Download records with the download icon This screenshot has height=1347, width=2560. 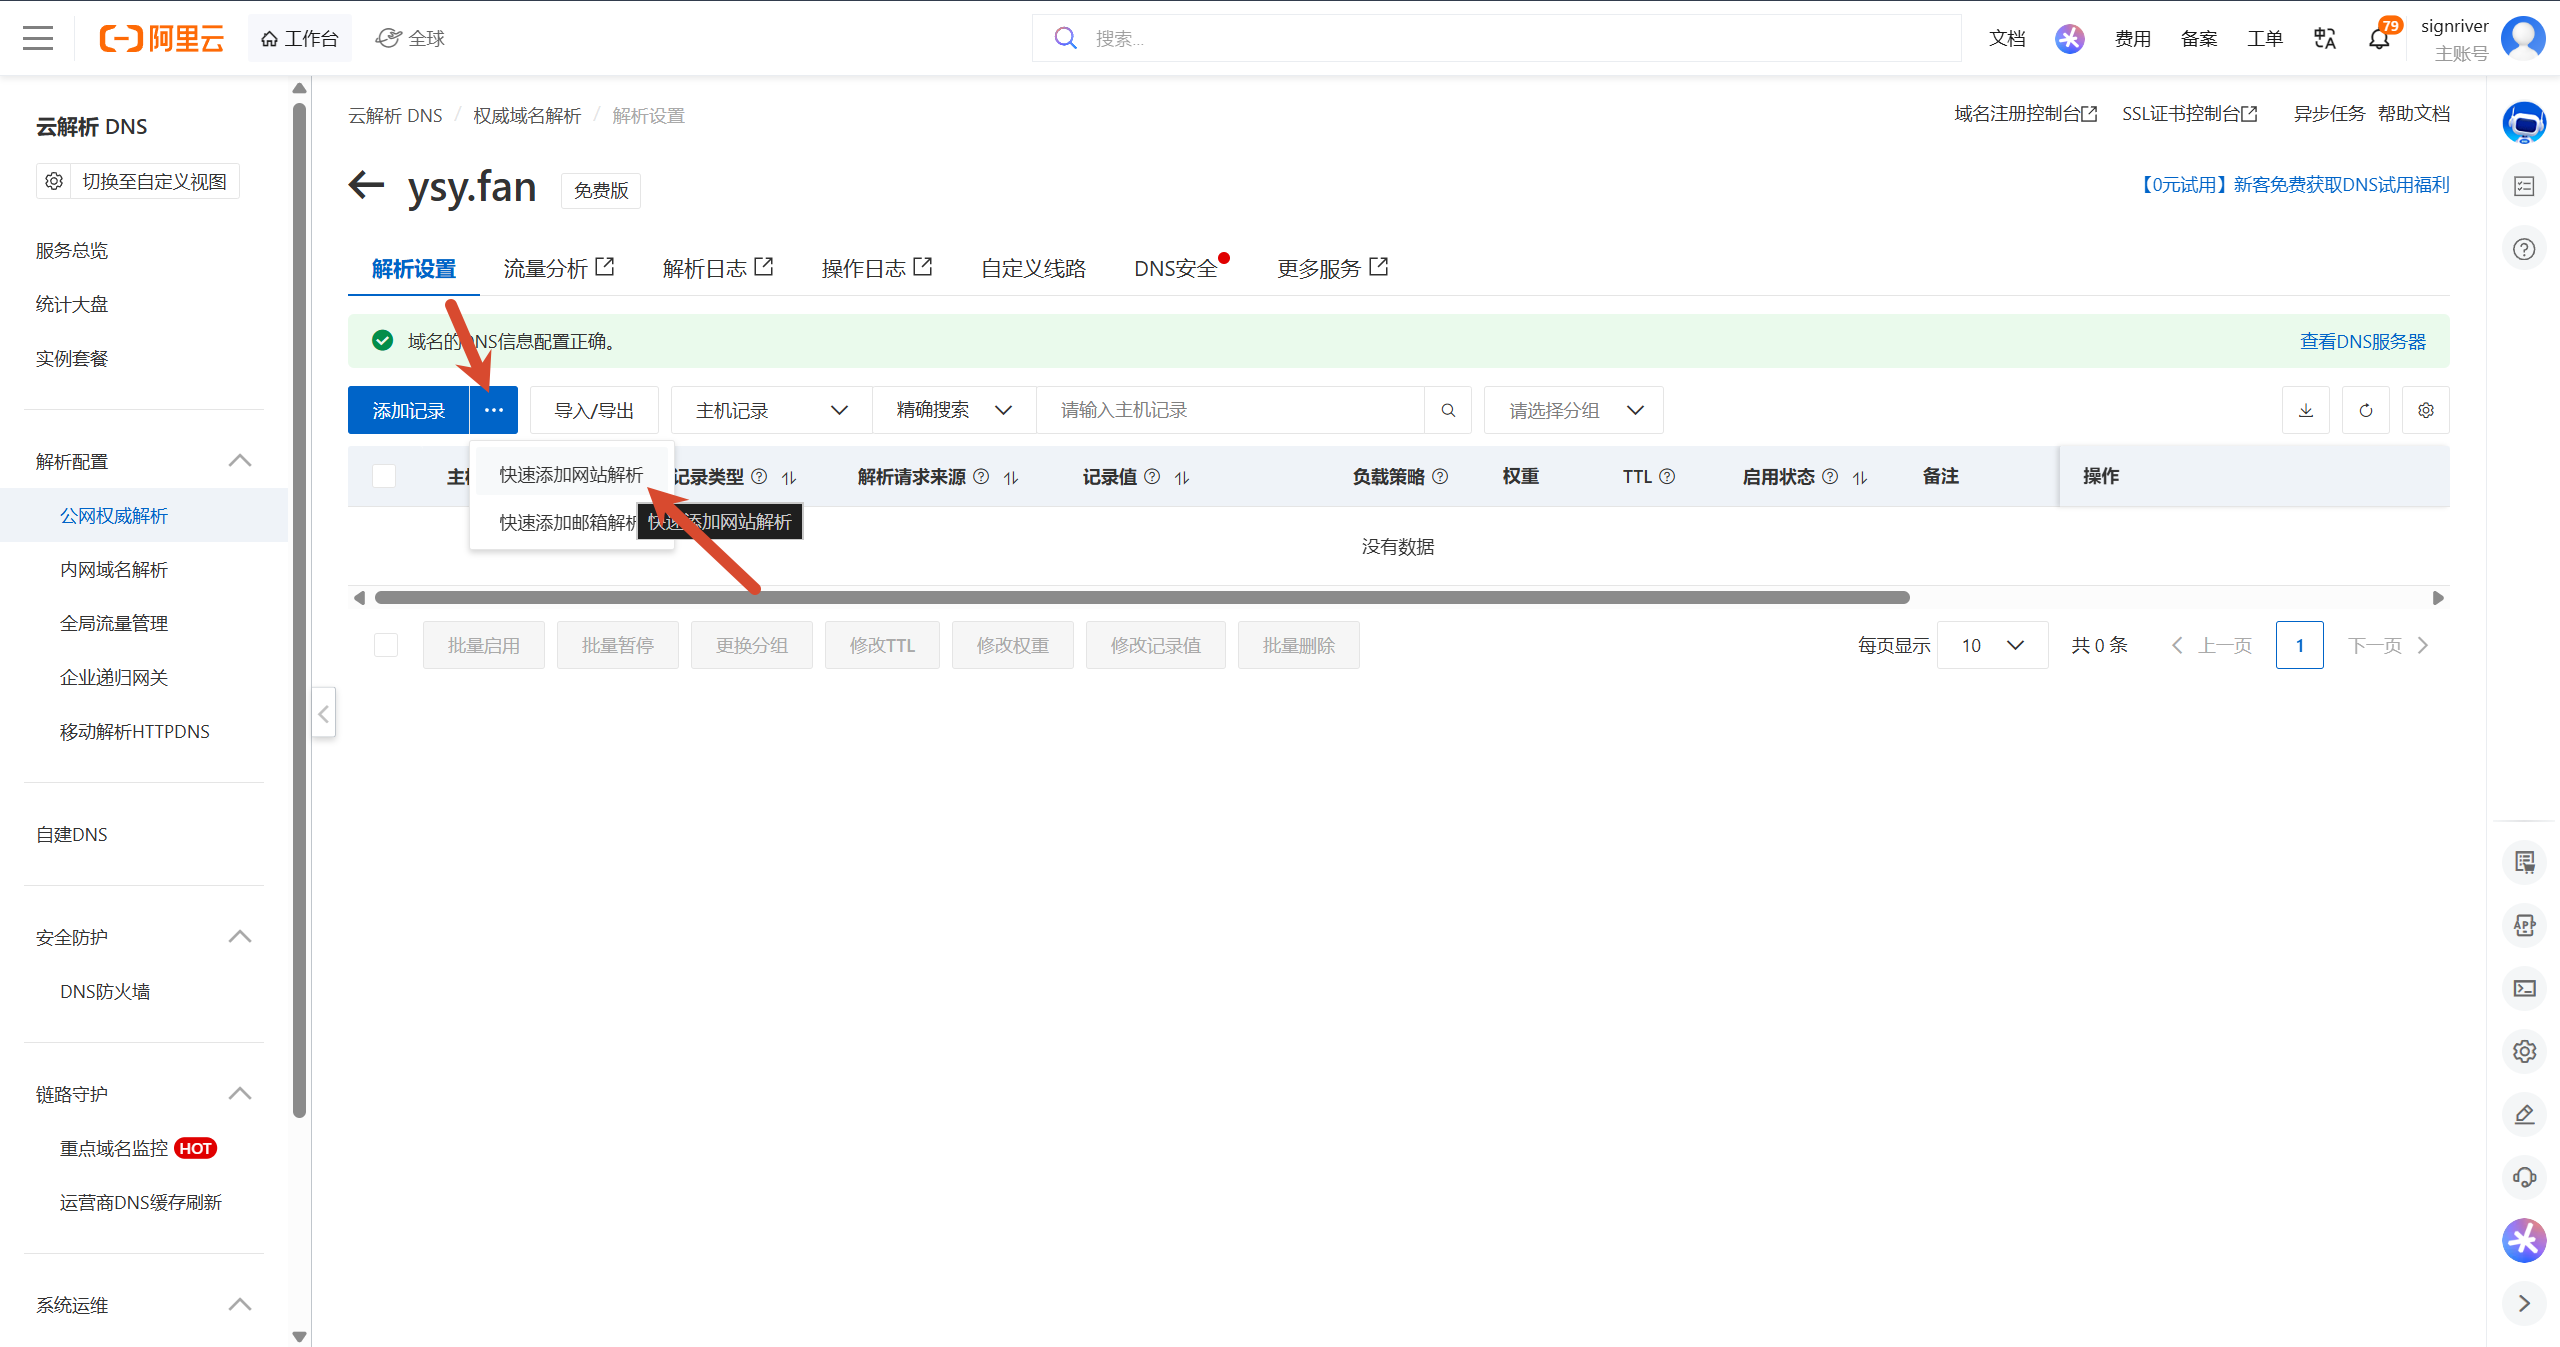click(2306, 410)
